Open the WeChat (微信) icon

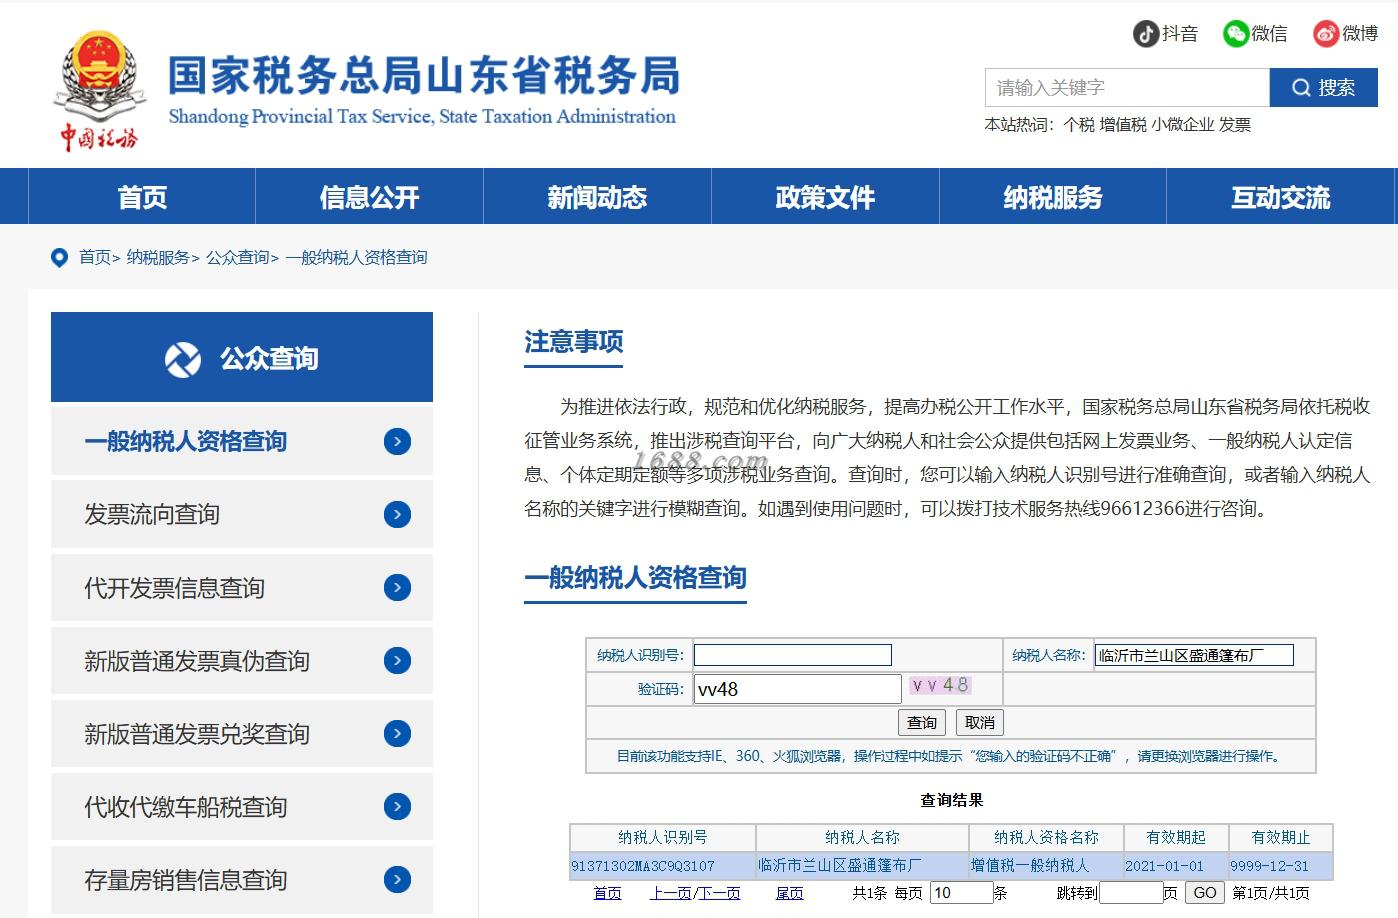[x=1235, y=34]
